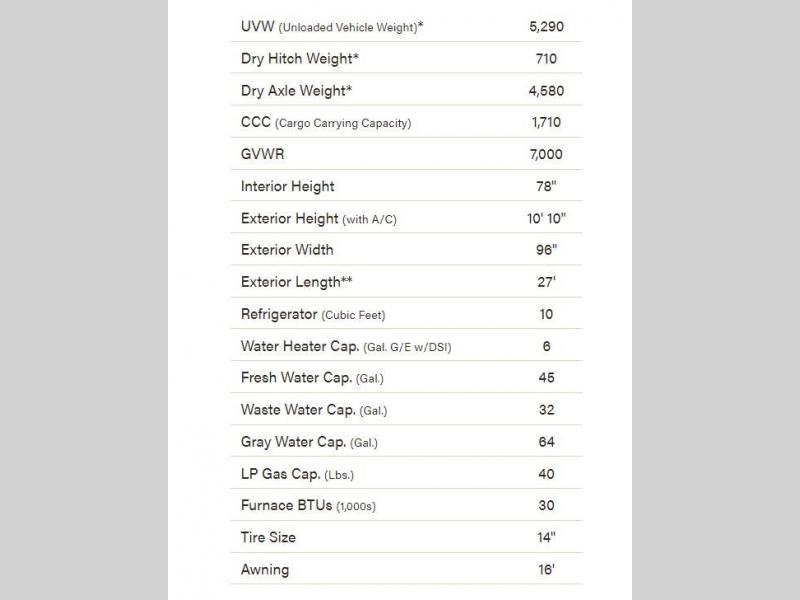The image size is (800, 600).
Task: Select the UVW value 5,290
Action: (546, 27)
